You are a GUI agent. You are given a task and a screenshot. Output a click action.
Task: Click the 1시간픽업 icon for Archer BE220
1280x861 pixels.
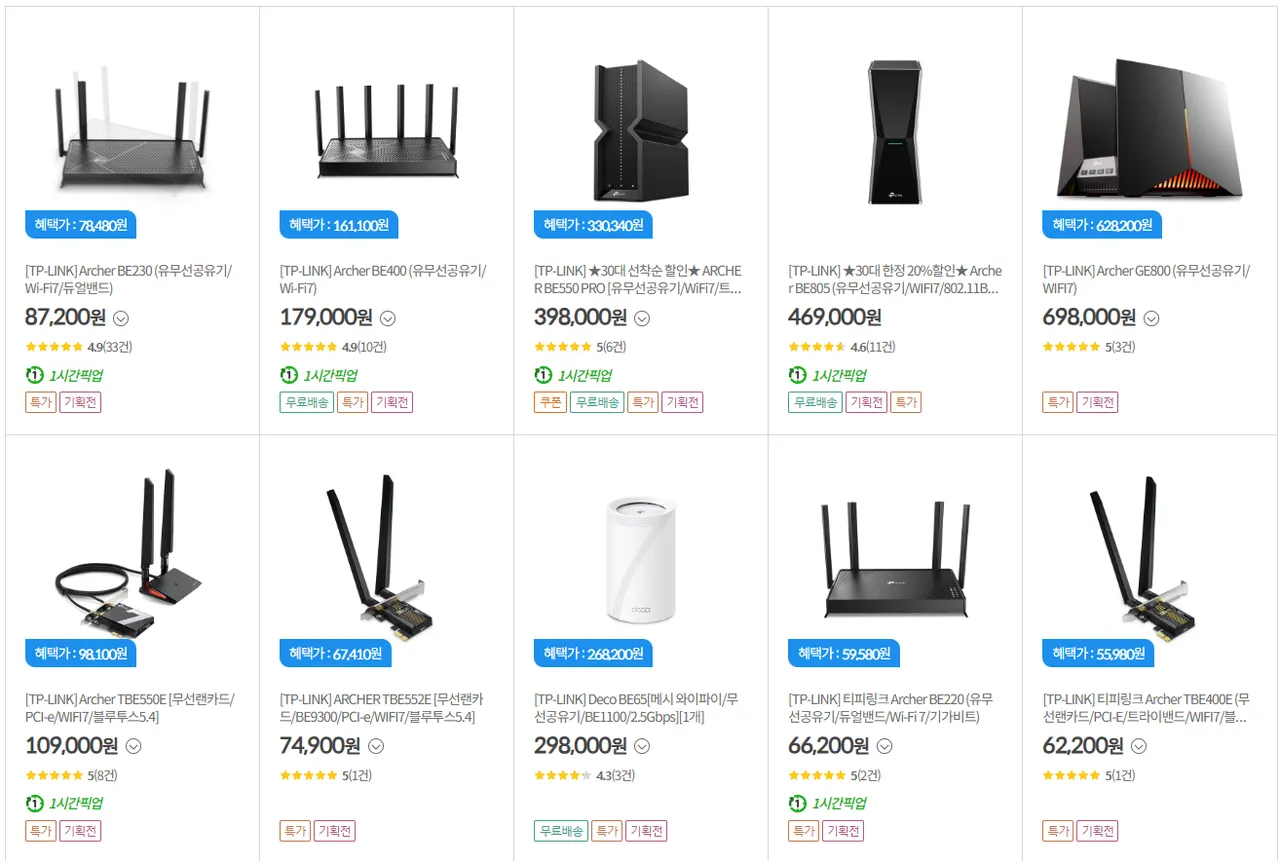point(797,803)
